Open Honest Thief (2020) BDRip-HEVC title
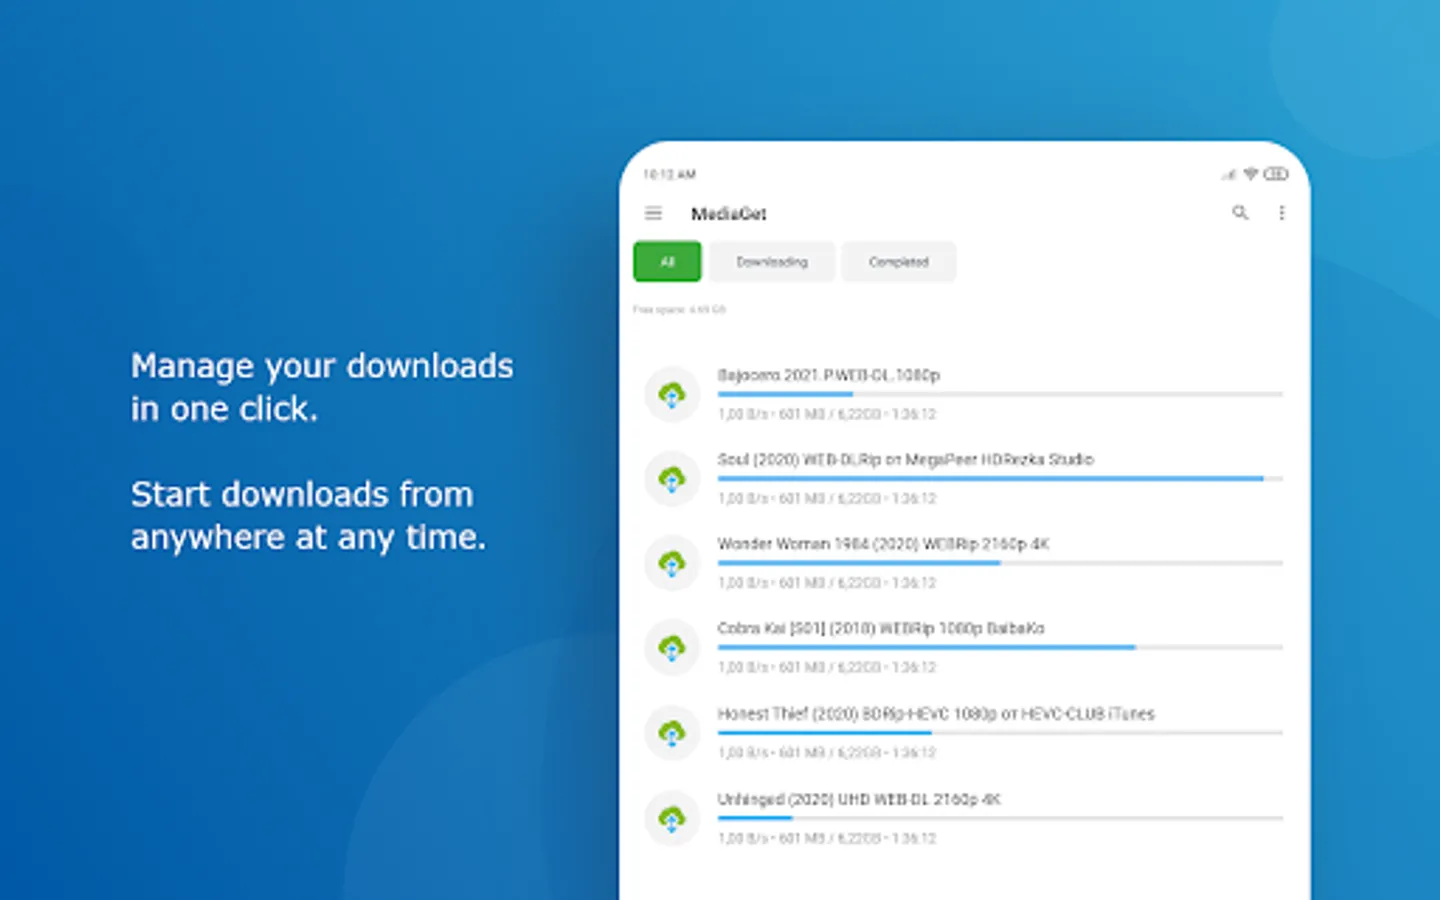 (x=936, y=713)
